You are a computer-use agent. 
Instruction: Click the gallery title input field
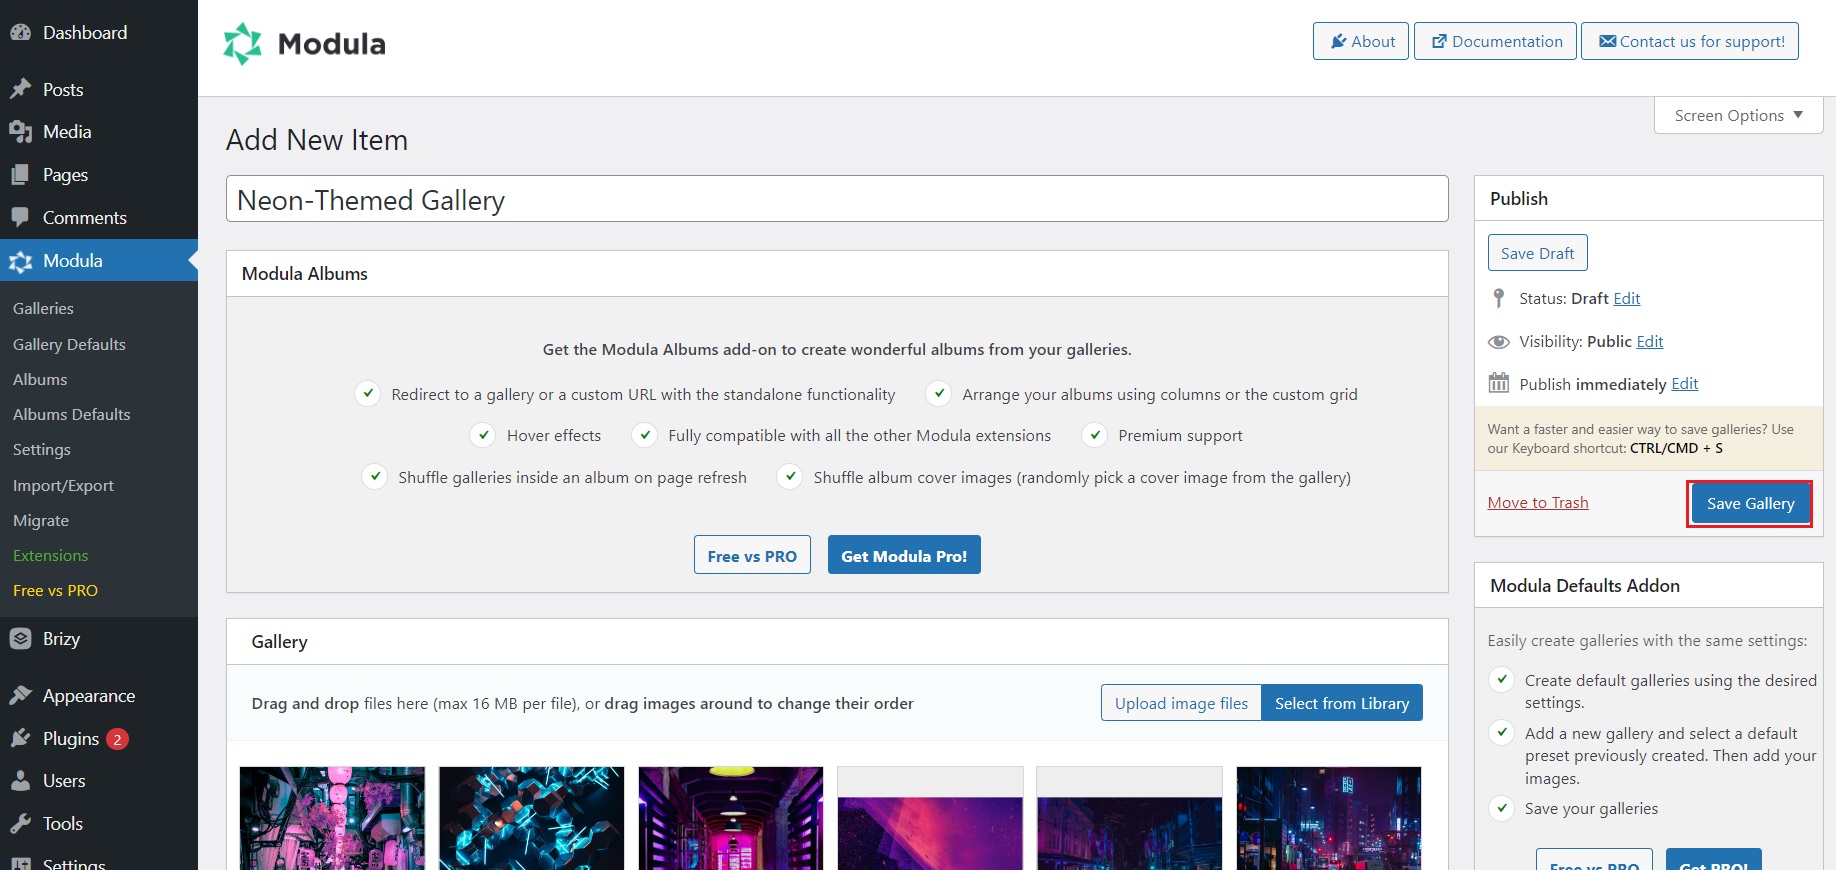836,200
